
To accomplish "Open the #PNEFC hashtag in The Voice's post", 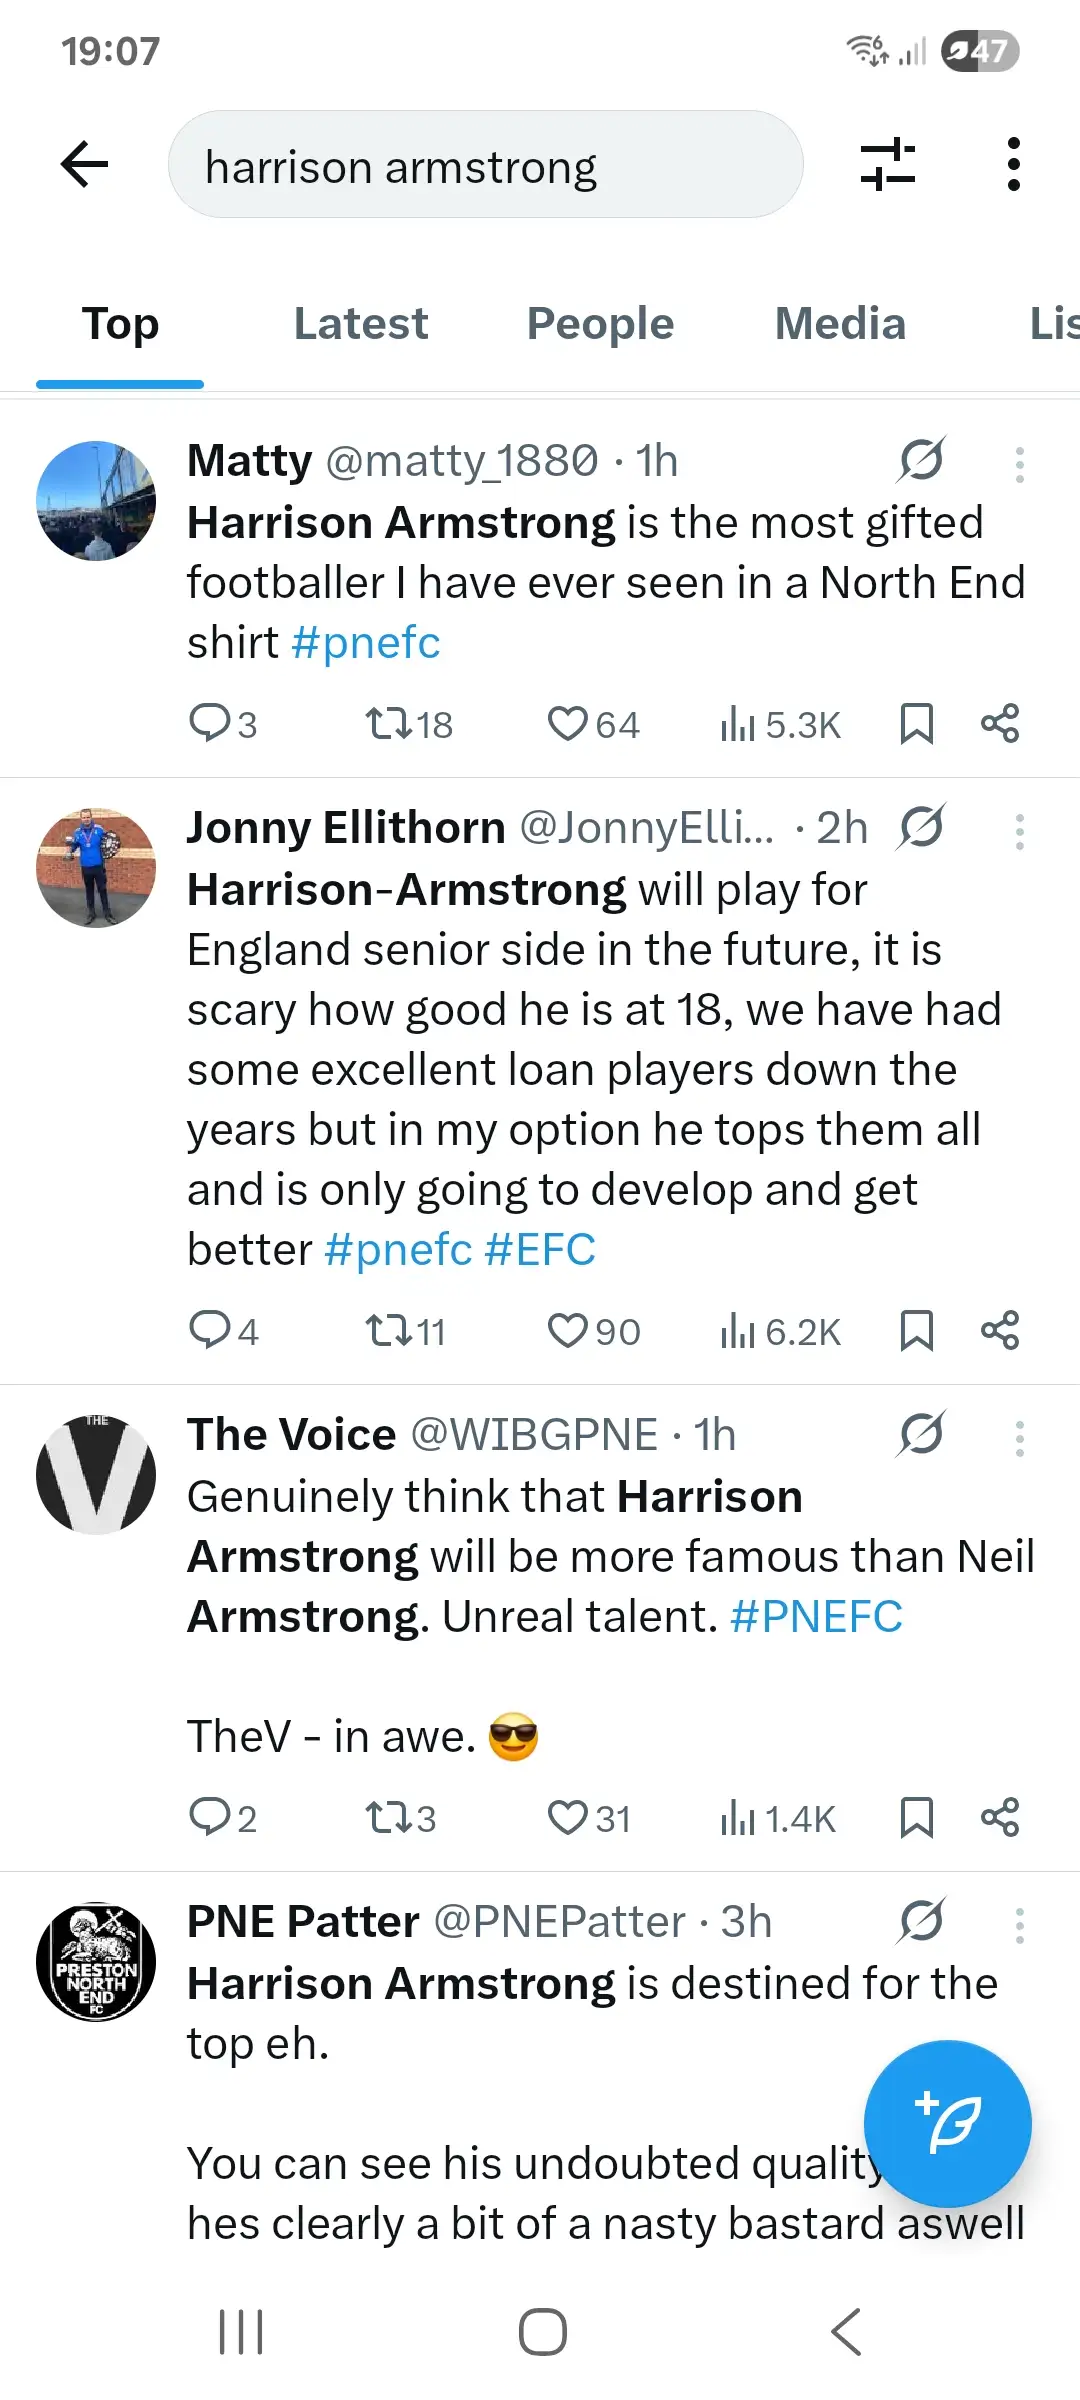I will (x=816, y=1617).
